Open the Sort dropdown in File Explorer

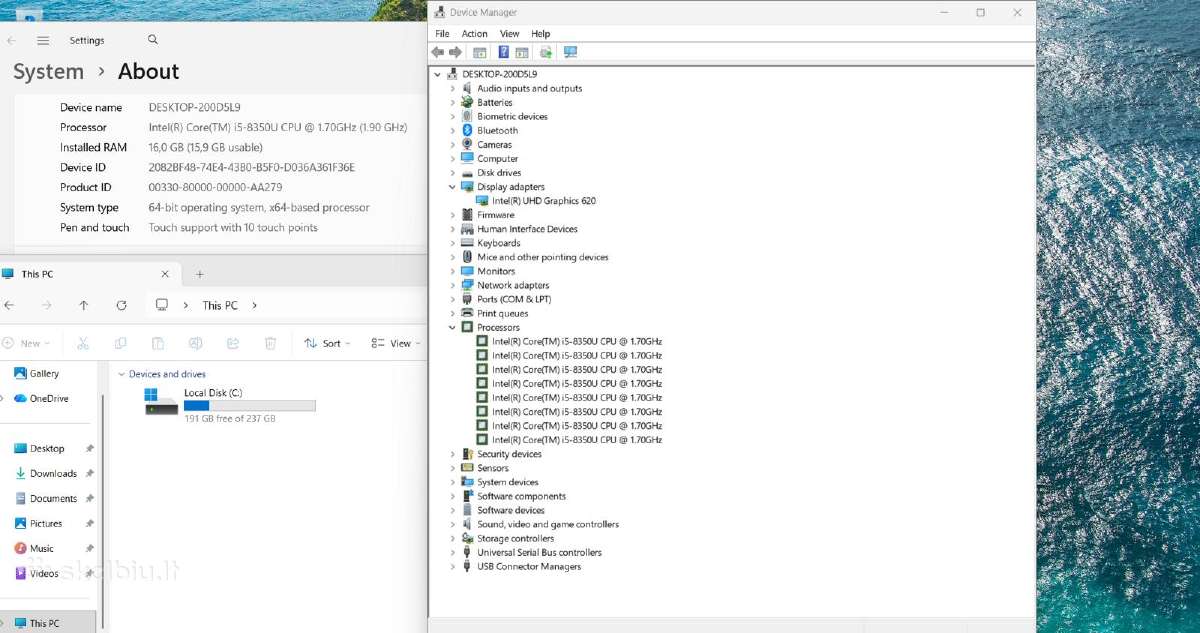[x=328, y=343]
